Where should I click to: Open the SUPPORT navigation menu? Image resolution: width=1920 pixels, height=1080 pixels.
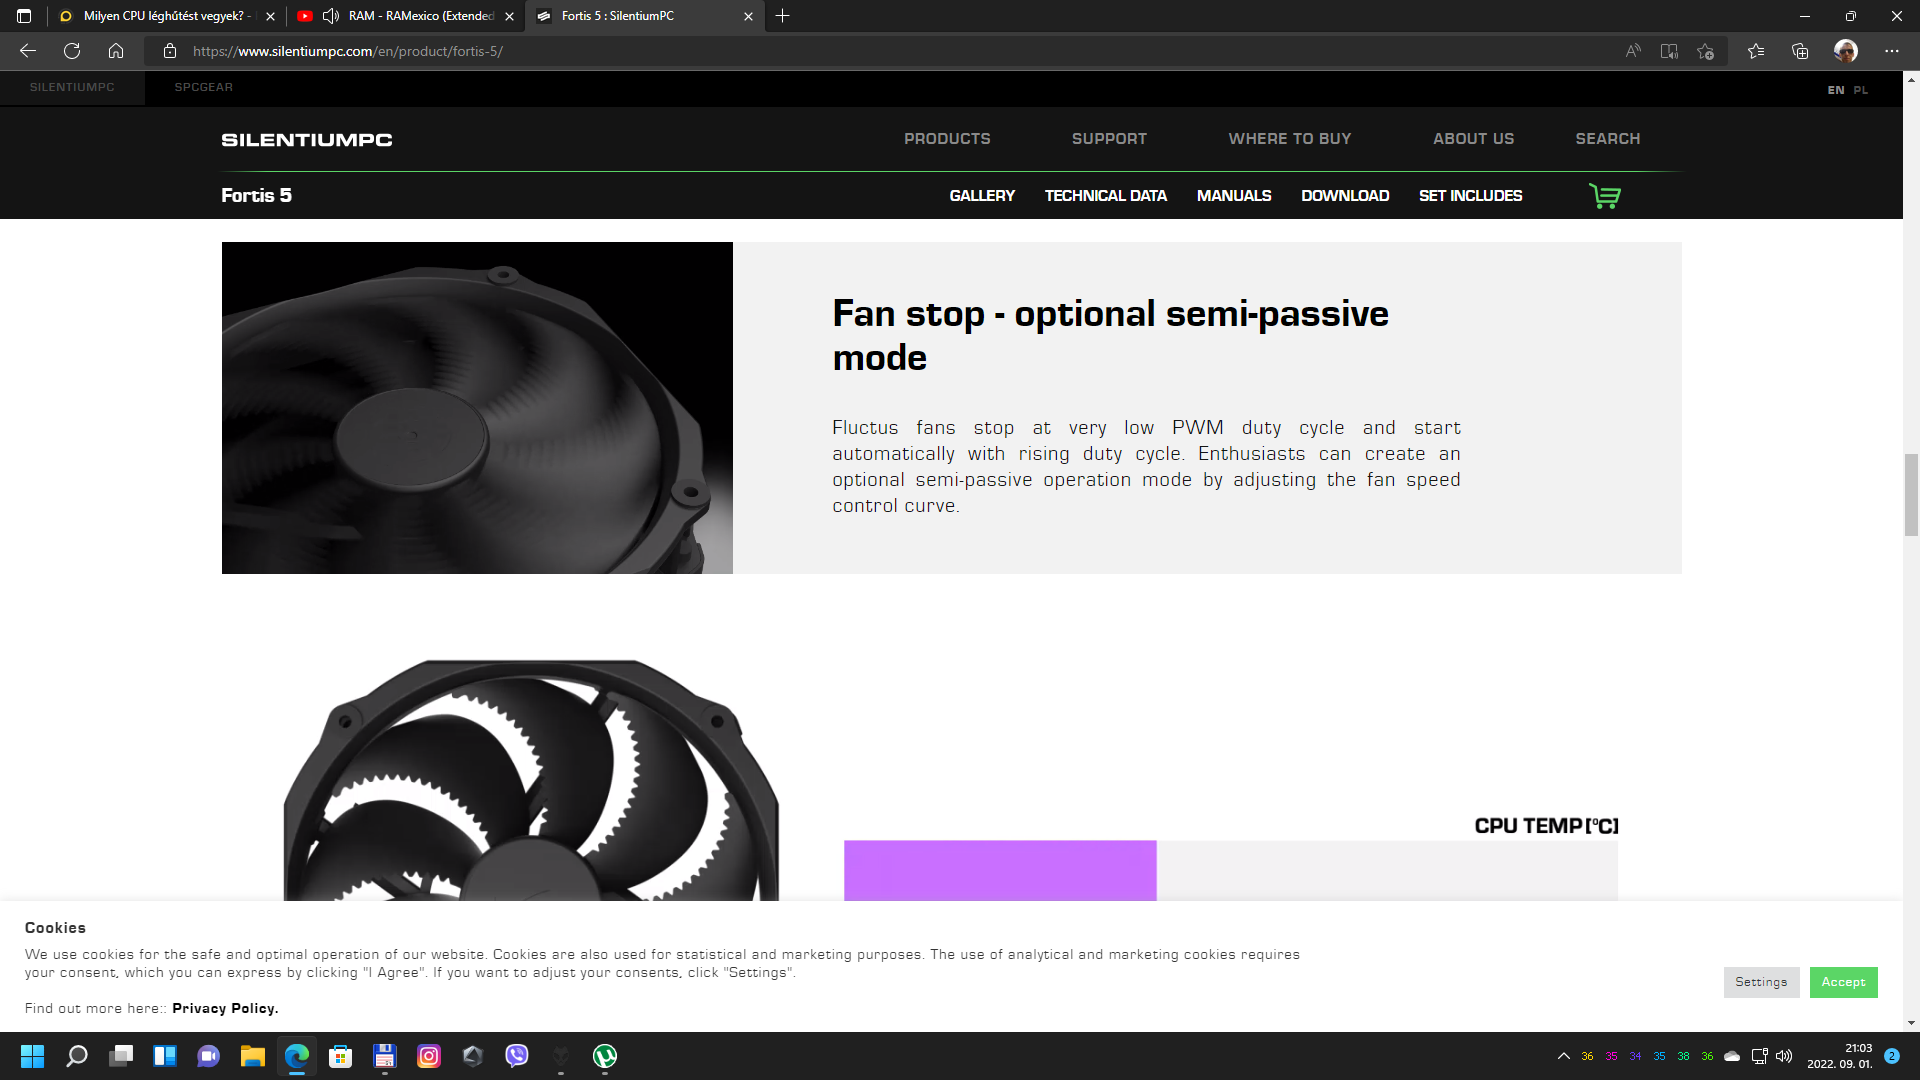click(1109, 139)
